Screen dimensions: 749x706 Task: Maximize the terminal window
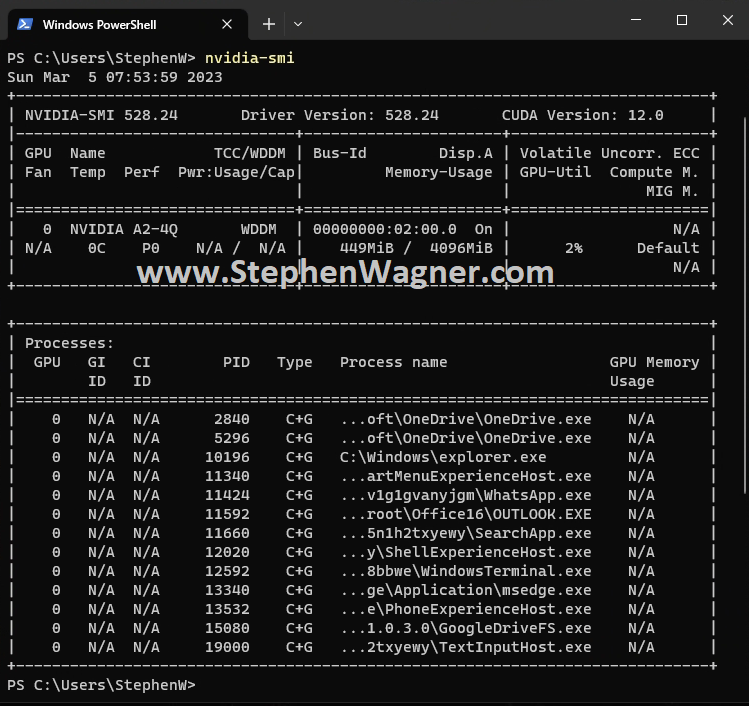click(682, 20)
